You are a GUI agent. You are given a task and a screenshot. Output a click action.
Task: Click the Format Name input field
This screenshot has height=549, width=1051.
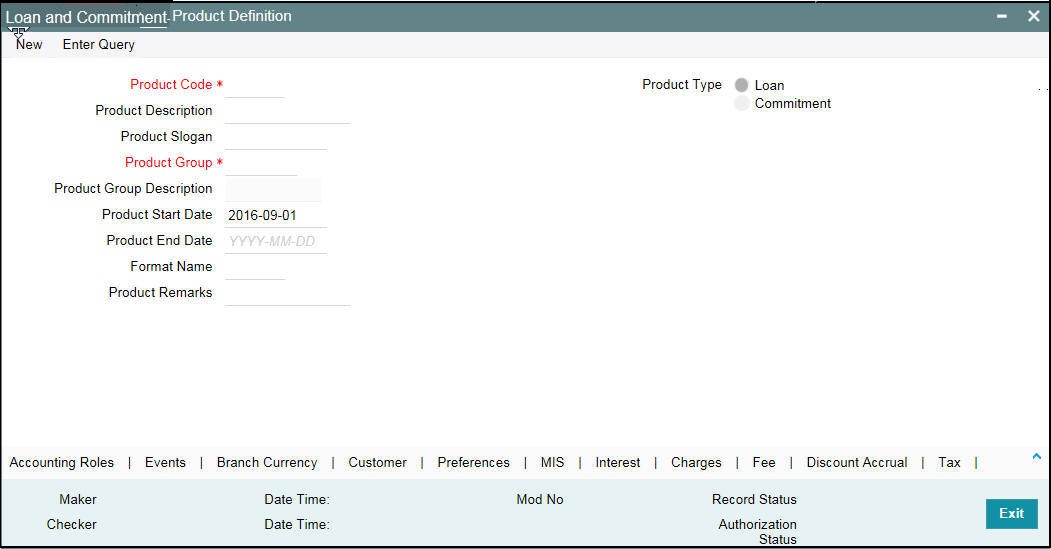tap(255, 267)
